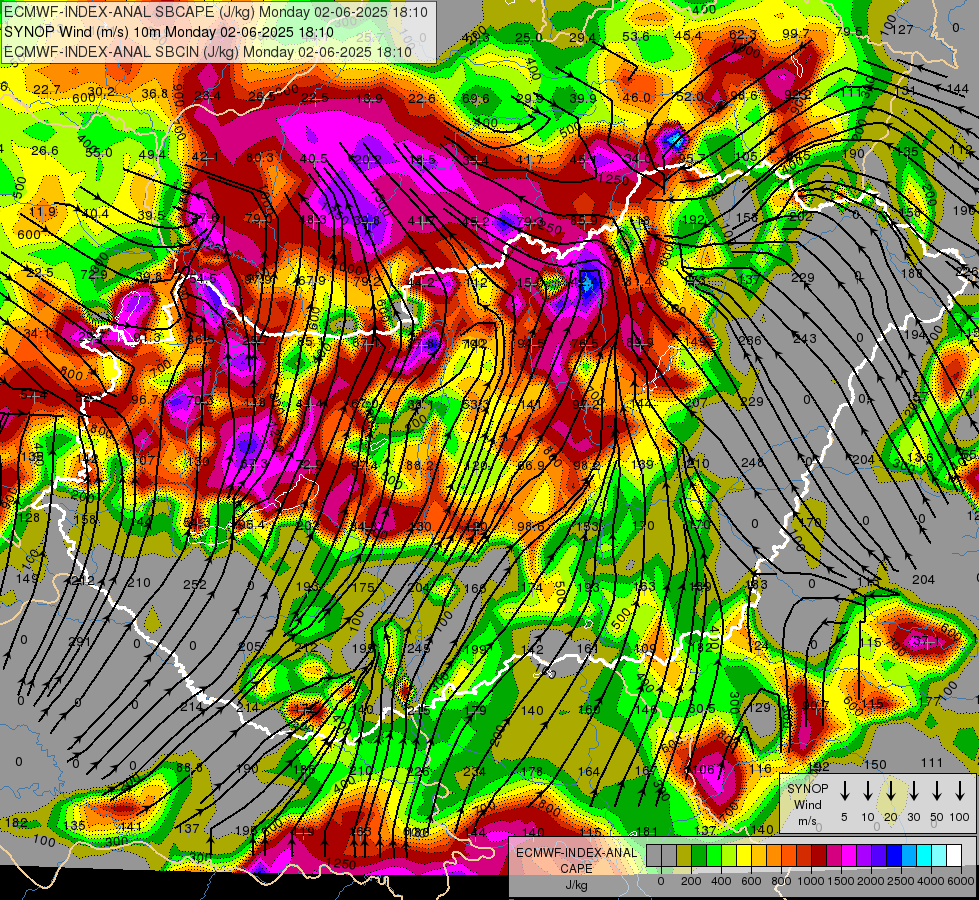Click the map value '188'
Image resolution: width=979 pixels, height=900 pixels.
pyautogui.click(x=912, y=274)
